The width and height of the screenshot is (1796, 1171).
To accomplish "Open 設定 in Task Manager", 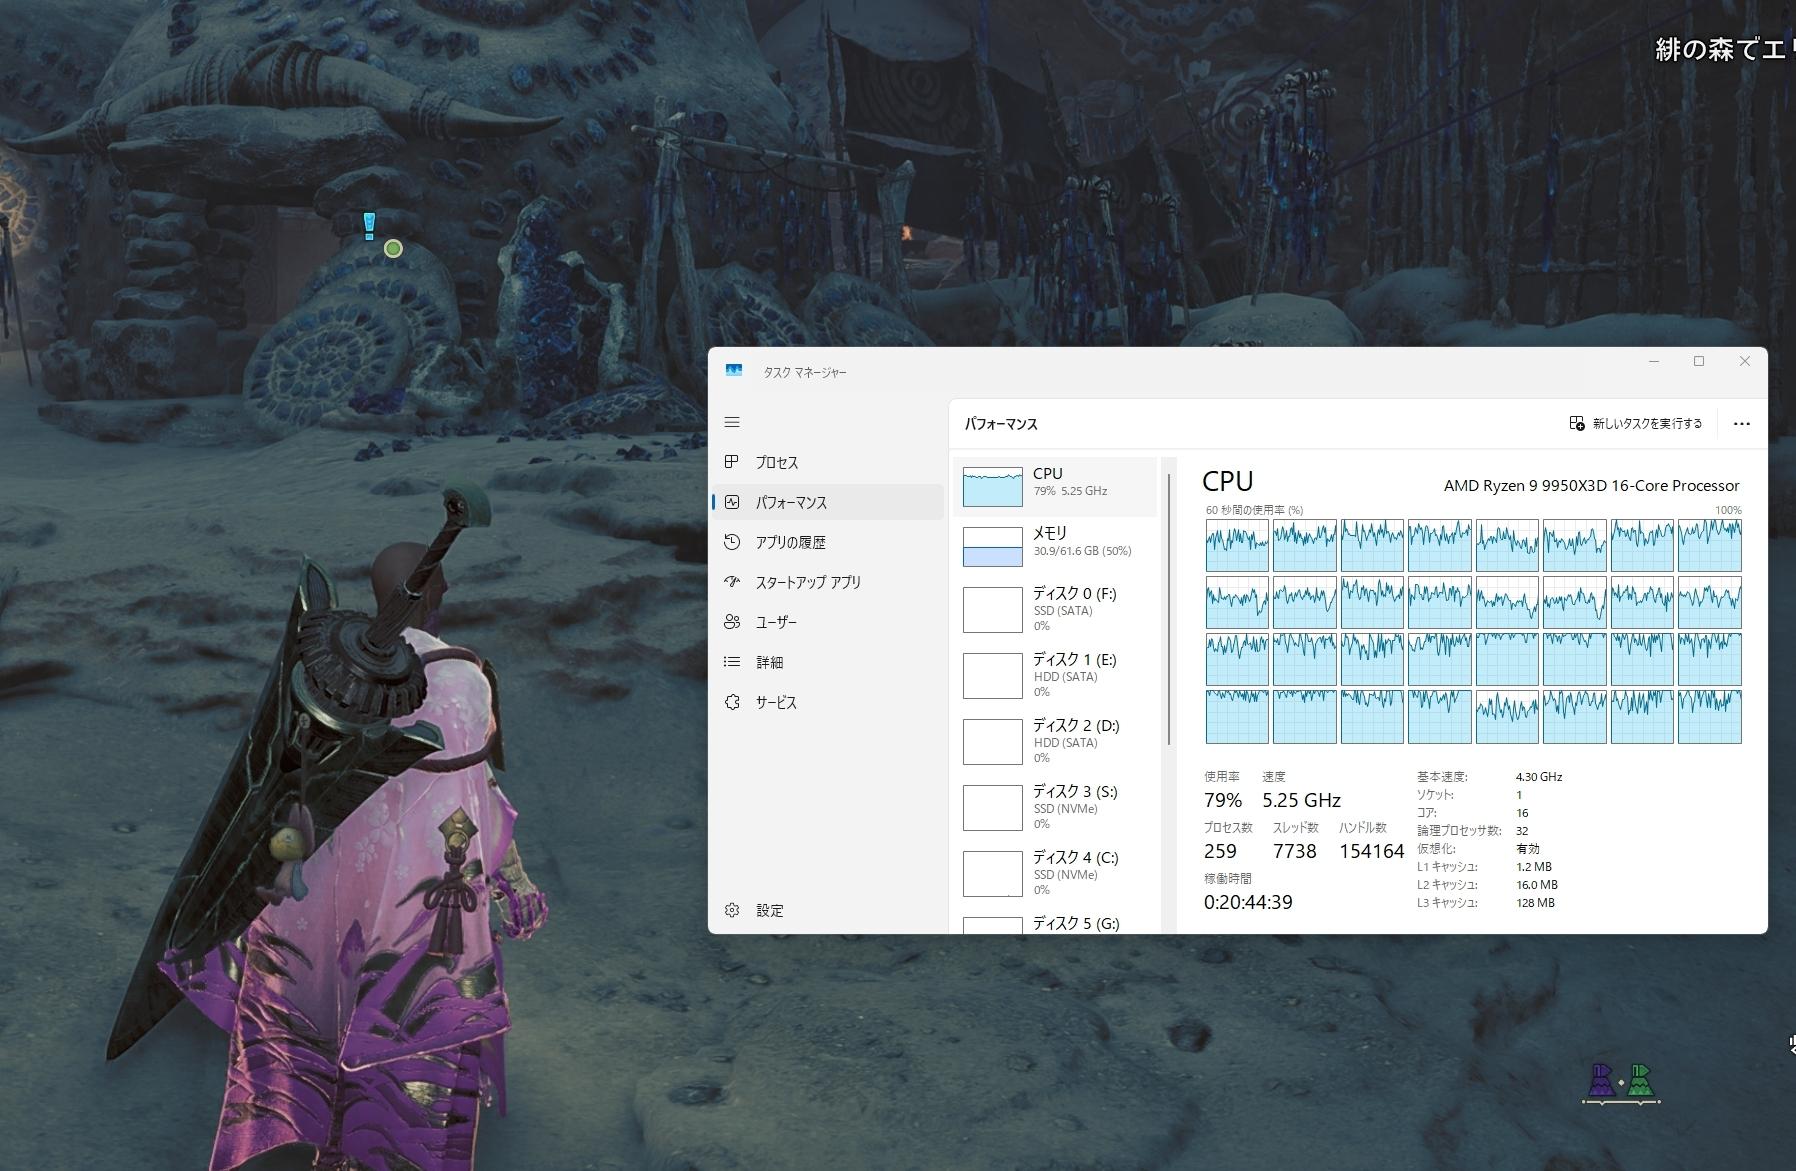I will coord(828,910).
